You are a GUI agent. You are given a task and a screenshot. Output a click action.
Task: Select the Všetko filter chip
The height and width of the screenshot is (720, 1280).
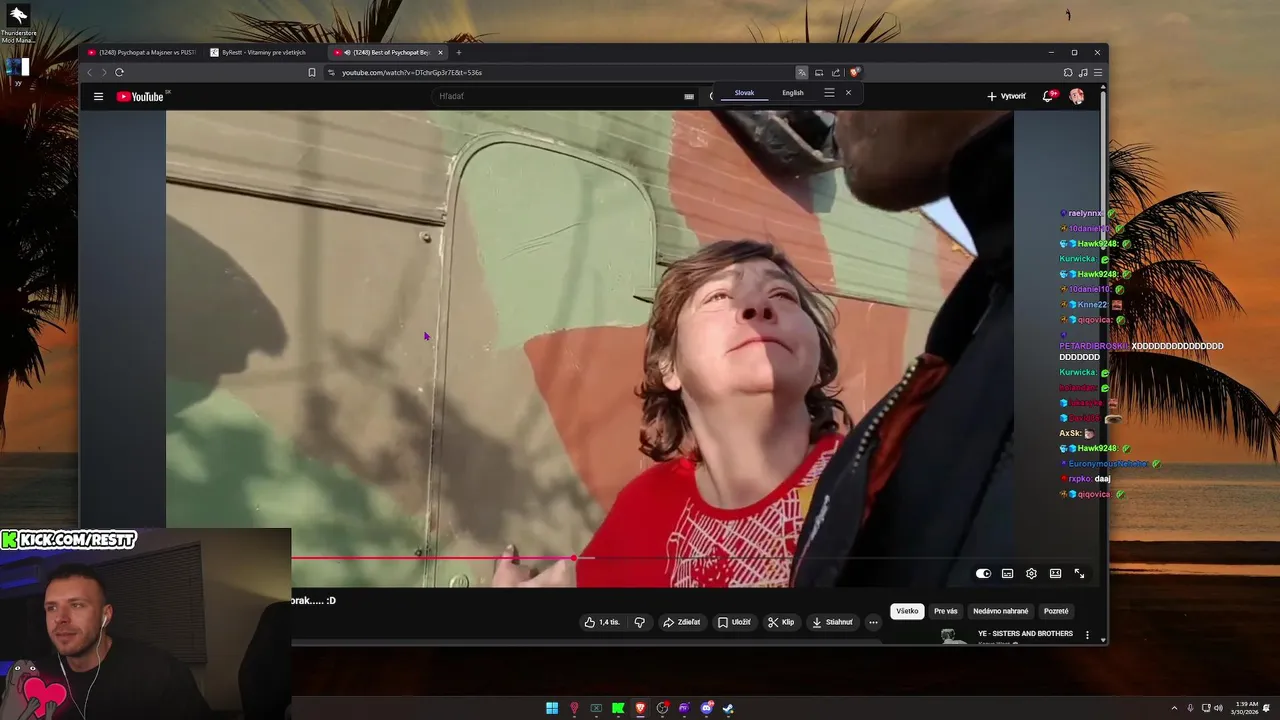click(x=907, y=611)
